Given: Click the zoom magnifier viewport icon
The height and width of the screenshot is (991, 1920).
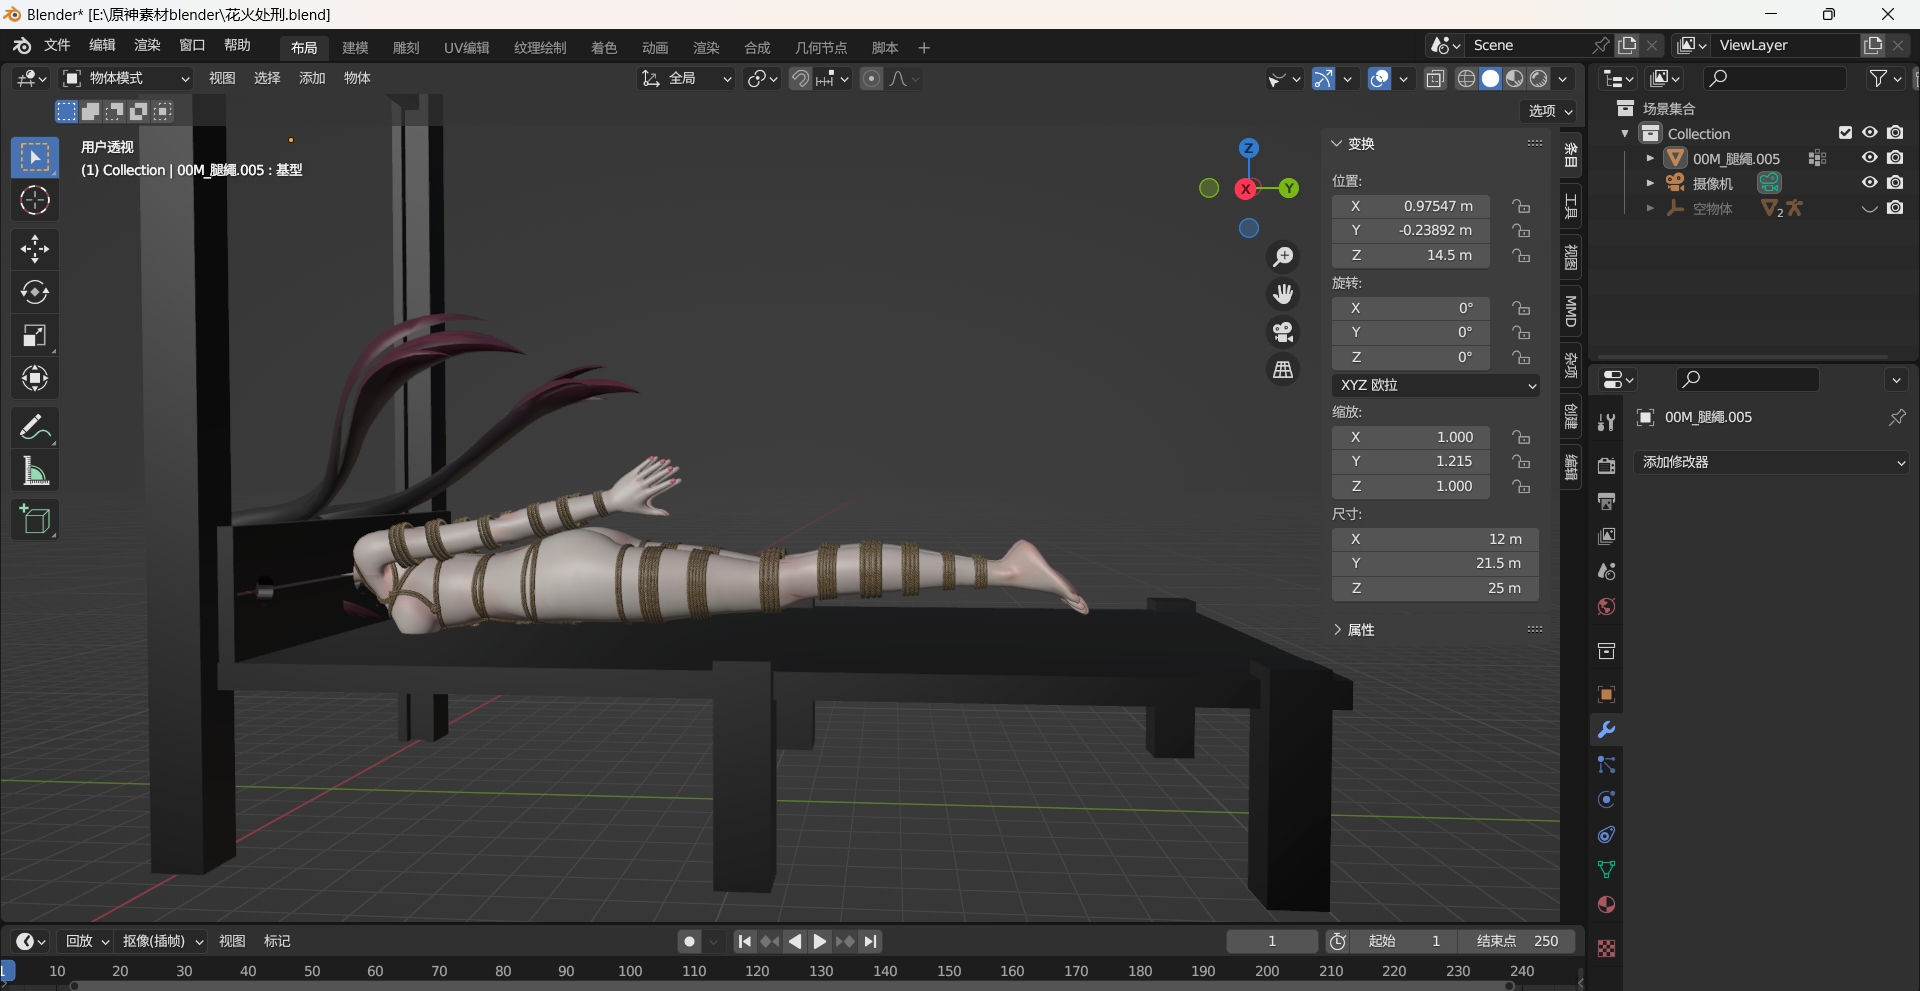Looking at the screenshot, I should click(x=1283, y=257).
